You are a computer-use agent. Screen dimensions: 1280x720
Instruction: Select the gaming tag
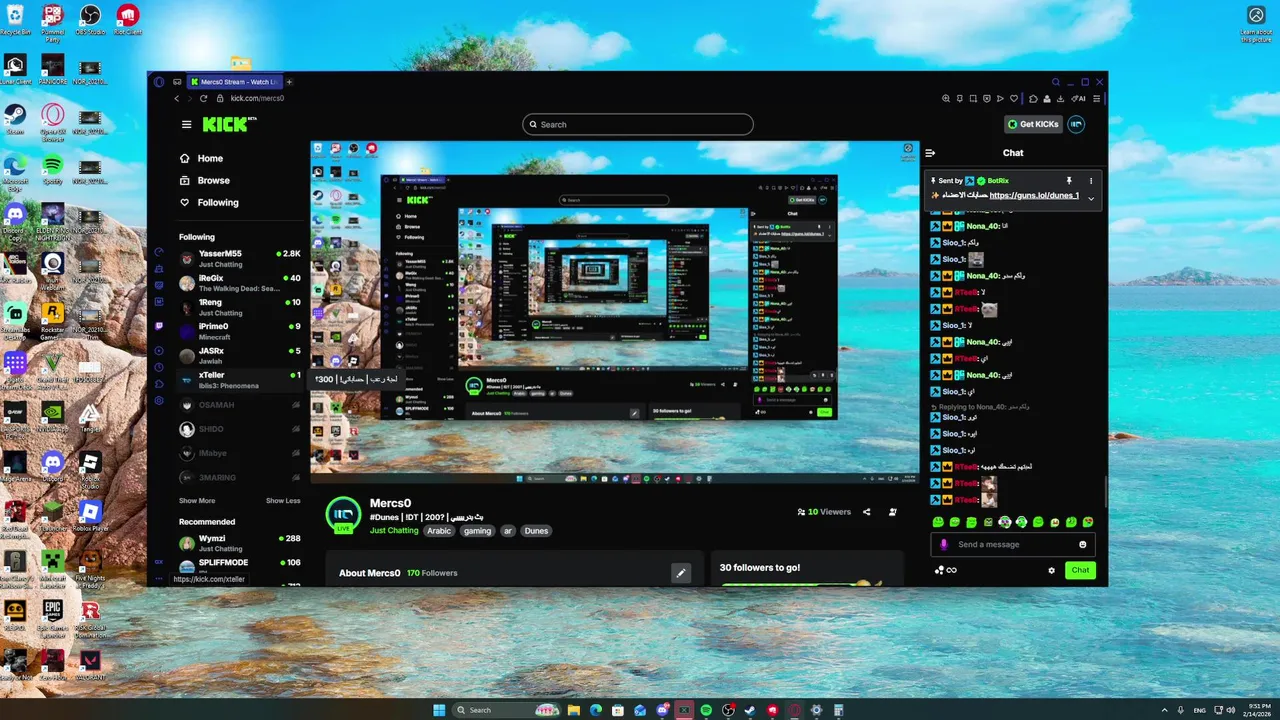[x=477, y=531]
